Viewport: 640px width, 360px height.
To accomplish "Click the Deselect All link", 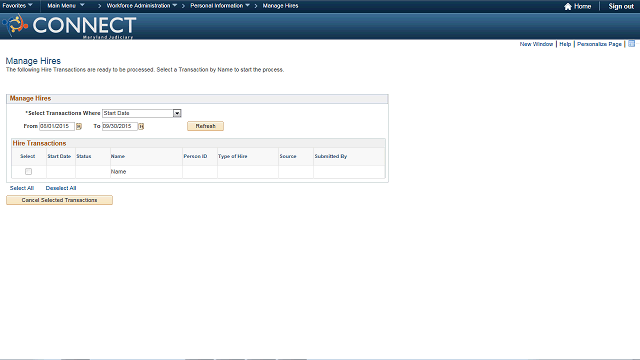I will 61,188.
